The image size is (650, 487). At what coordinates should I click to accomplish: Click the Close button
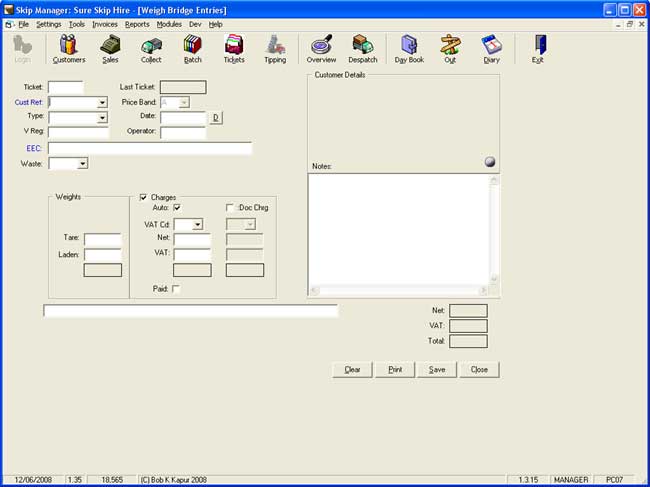pyautogui.click(x=479, y=369)
